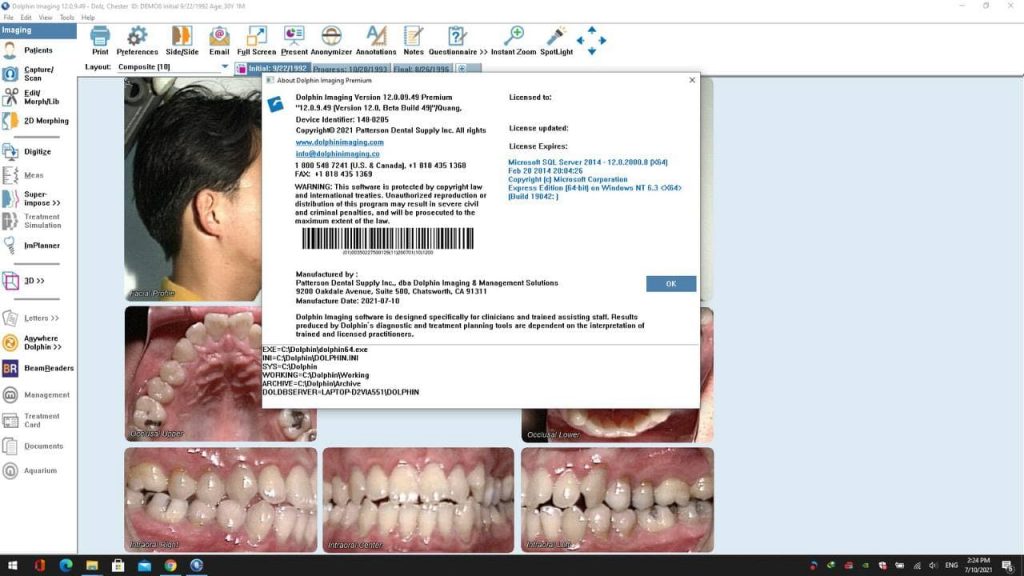Select the Intraoral Center photo thumbnail
The image size is (1024, 576).
(418, 499)
